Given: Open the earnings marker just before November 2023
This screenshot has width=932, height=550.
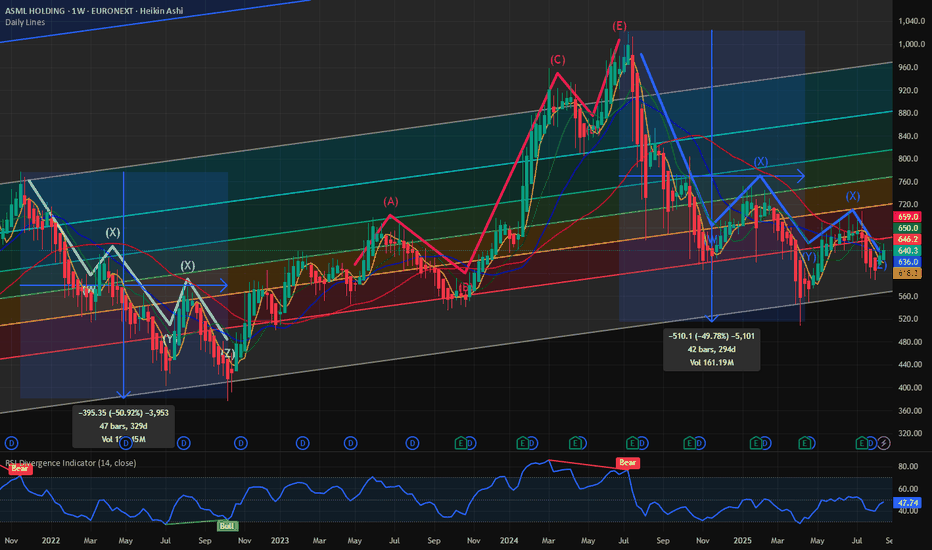Looking at the screenshot, I should click(x=460, y=443).
